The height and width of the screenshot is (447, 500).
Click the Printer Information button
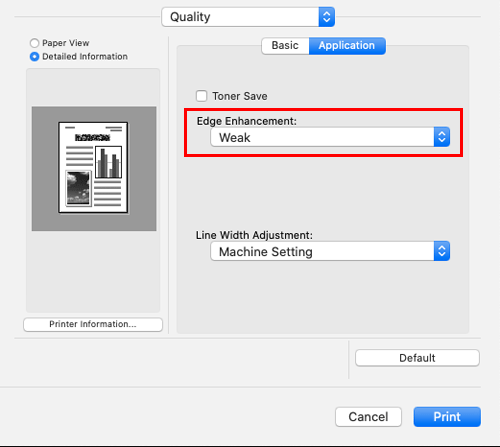click(x=93, y=324)
